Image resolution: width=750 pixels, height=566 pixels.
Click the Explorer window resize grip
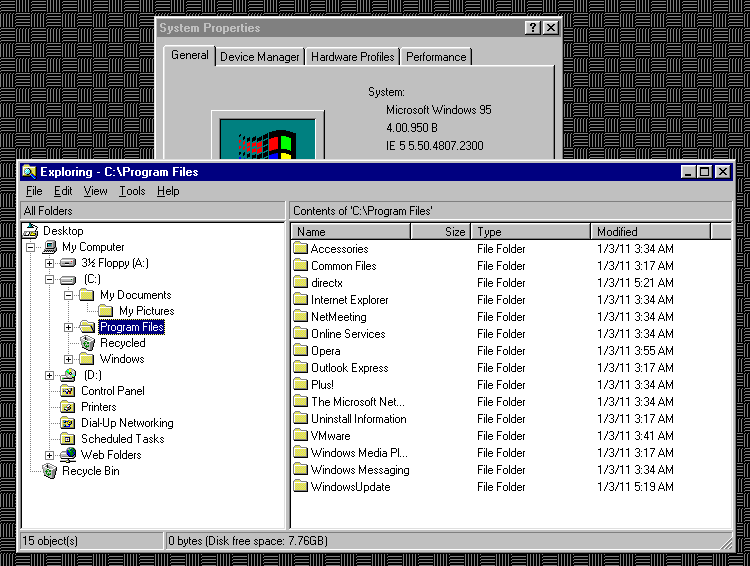[726, 542]
